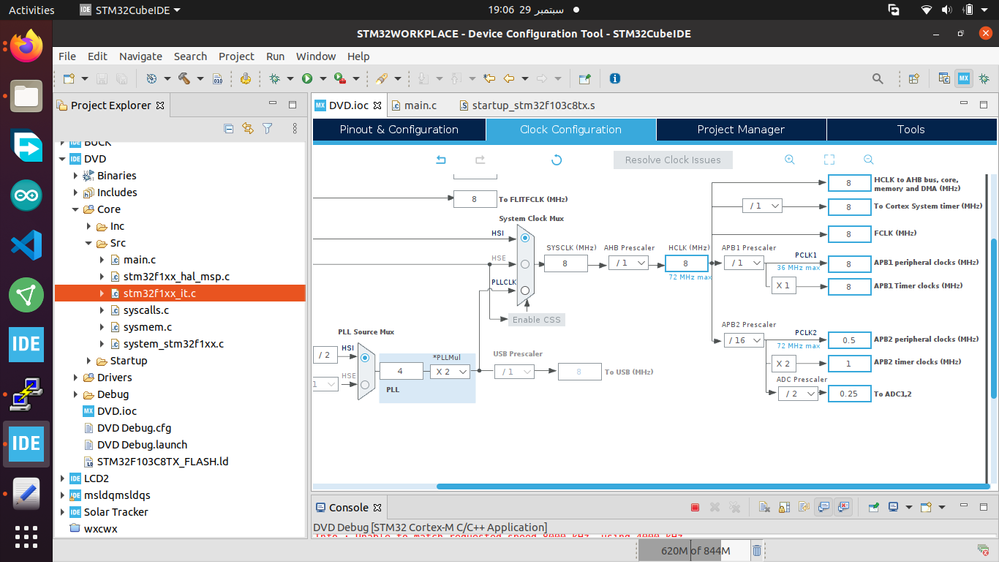This screenshot has height=562, width=999.
Task: Toggle show console on standard error change
Action: pos(844,507)
